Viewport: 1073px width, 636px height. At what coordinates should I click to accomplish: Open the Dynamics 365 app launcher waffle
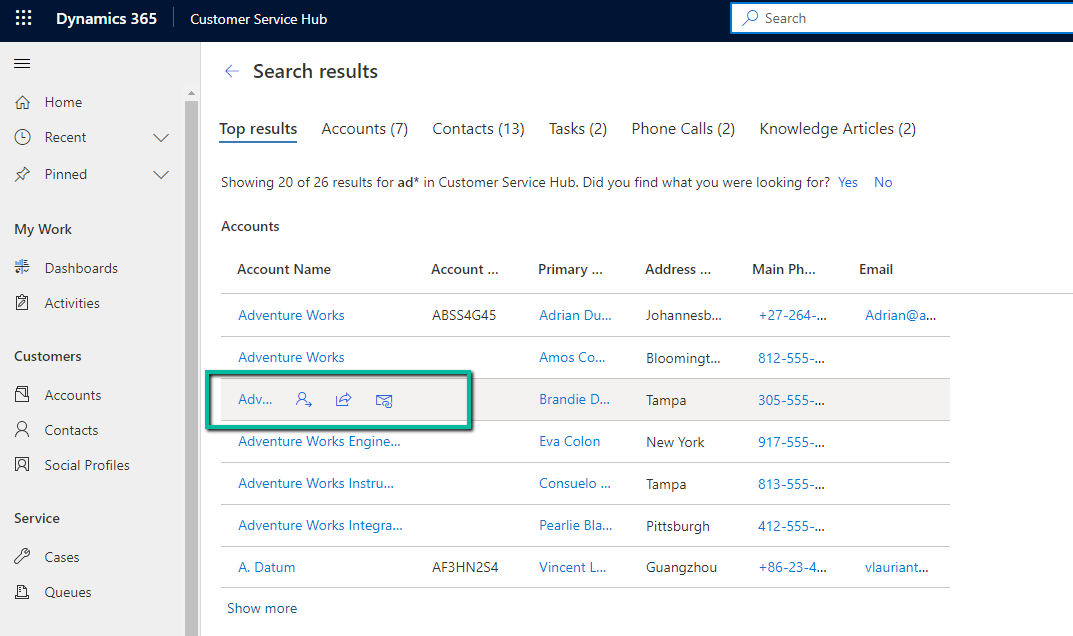[x=24, y=19]
